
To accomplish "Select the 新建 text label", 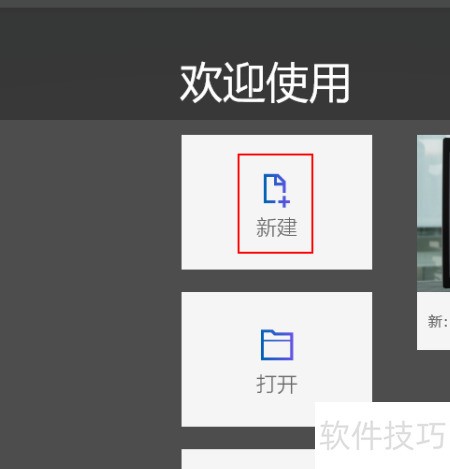I will (x=276, y=227).
